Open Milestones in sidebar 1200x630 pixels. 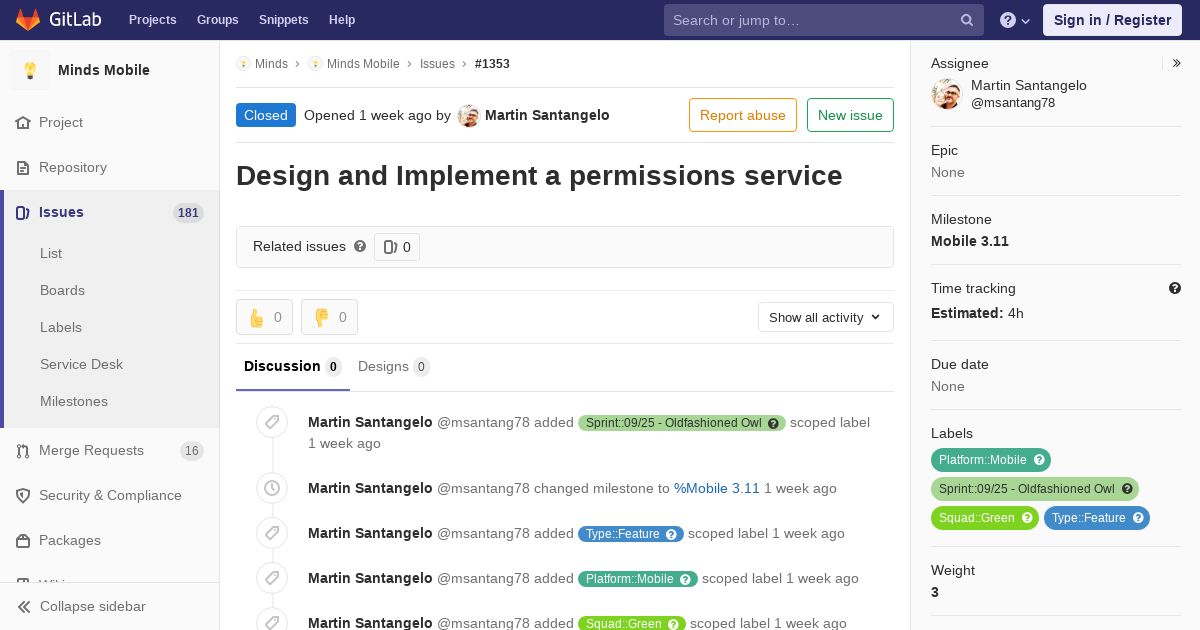[74, 401]
